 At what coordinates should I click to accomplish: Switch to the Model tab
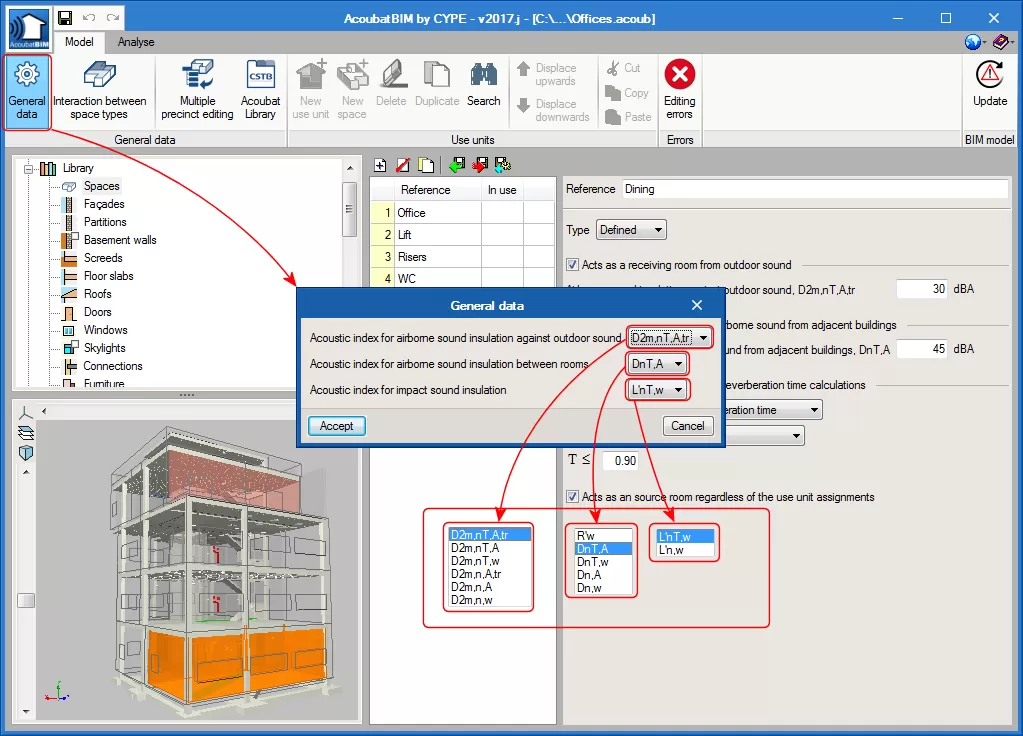pos(79,42)
